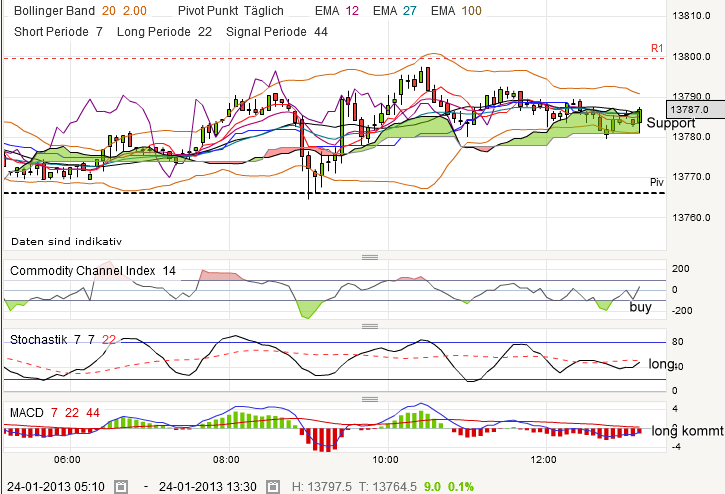This screenshot has height=494, width=725.
Task: Click the long annotation in Stochastik panel
Action: 661,364
